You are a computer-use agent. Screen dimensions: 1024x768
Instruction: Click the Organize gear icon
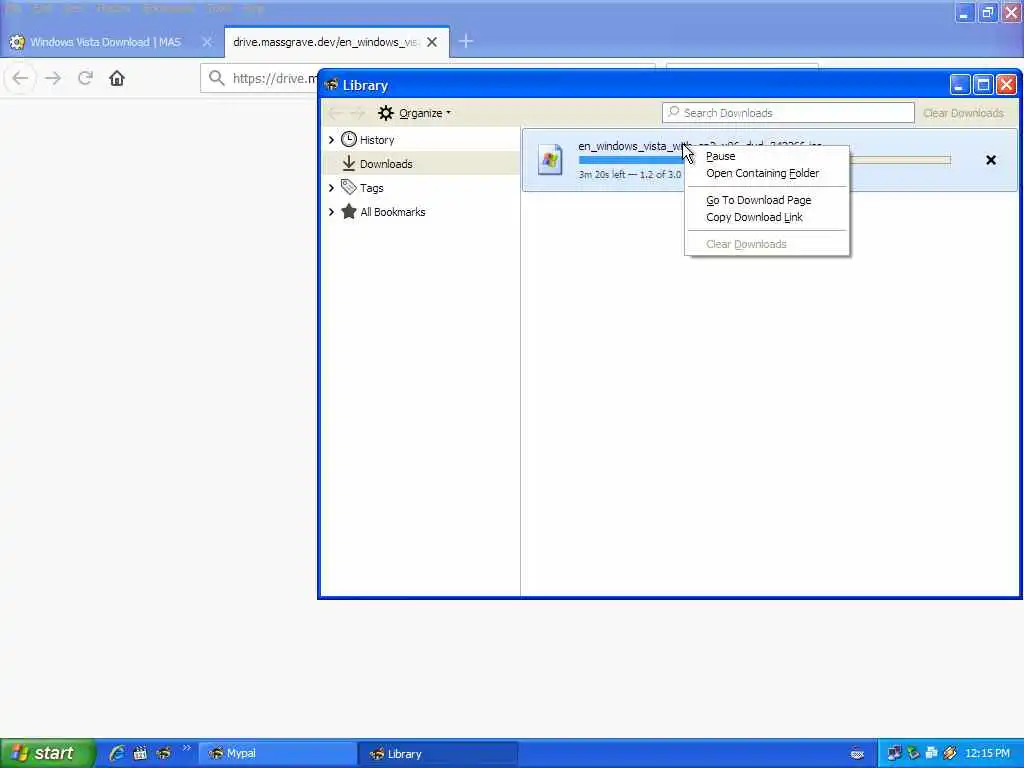click(386, 113)
